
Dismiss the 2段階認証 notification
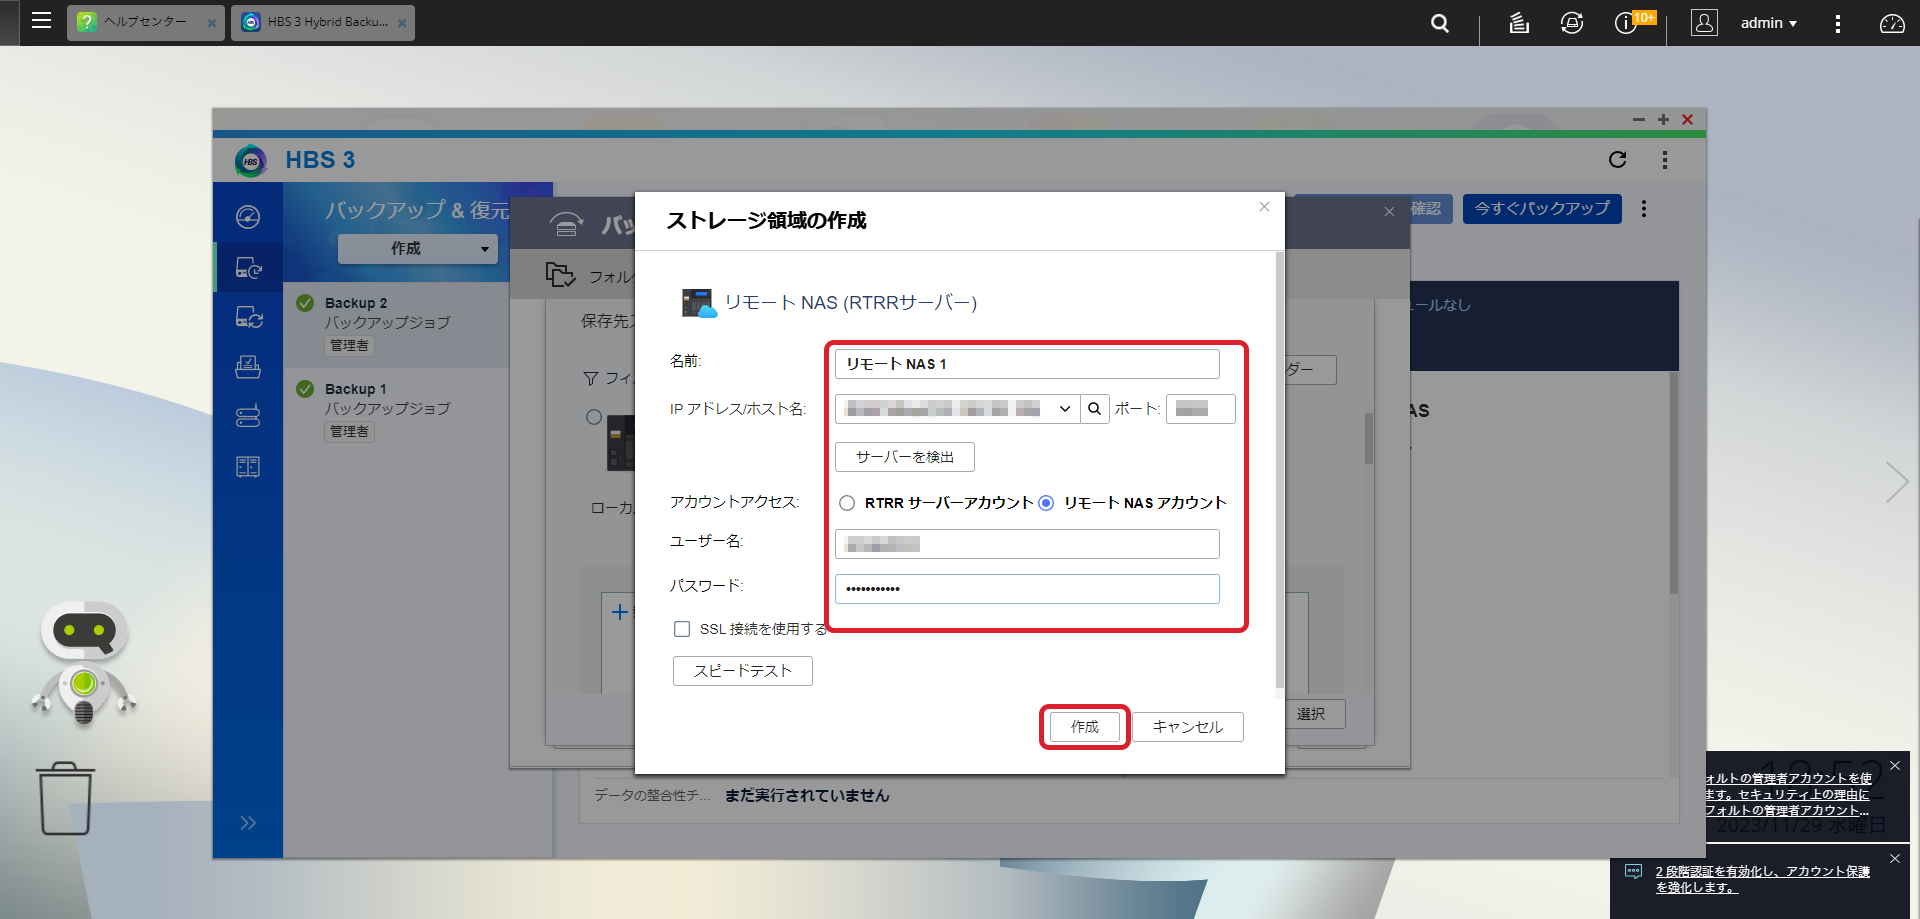point(1894,859)
